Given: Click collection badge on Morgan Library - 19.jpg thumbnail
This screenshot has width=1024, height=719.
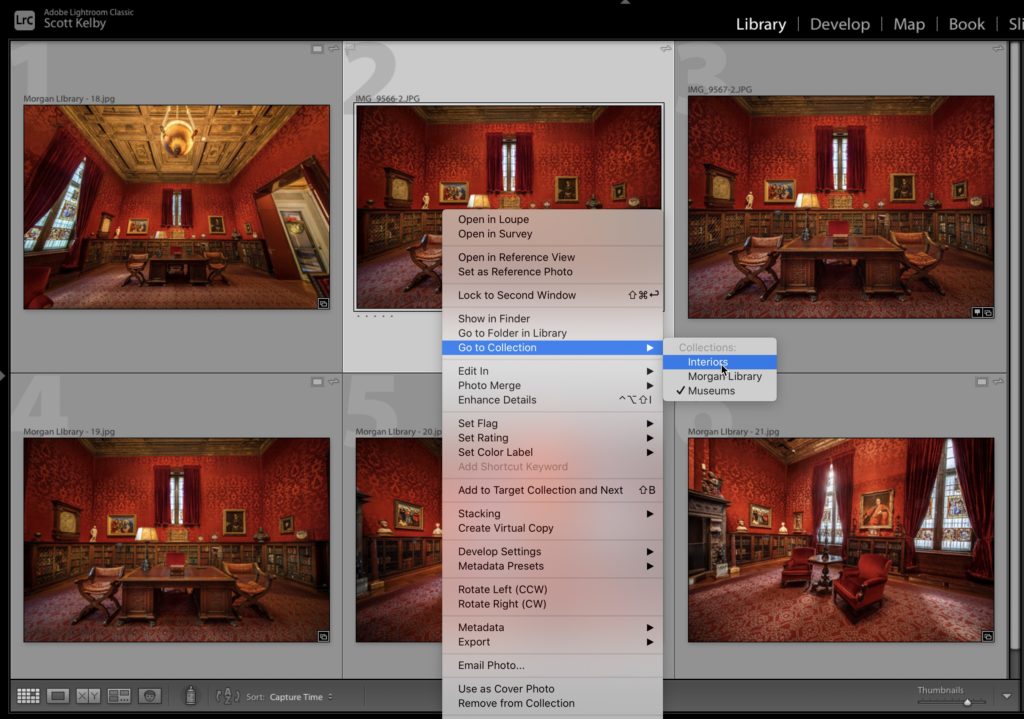Looking at the screenshot, I should click(323, 636).
